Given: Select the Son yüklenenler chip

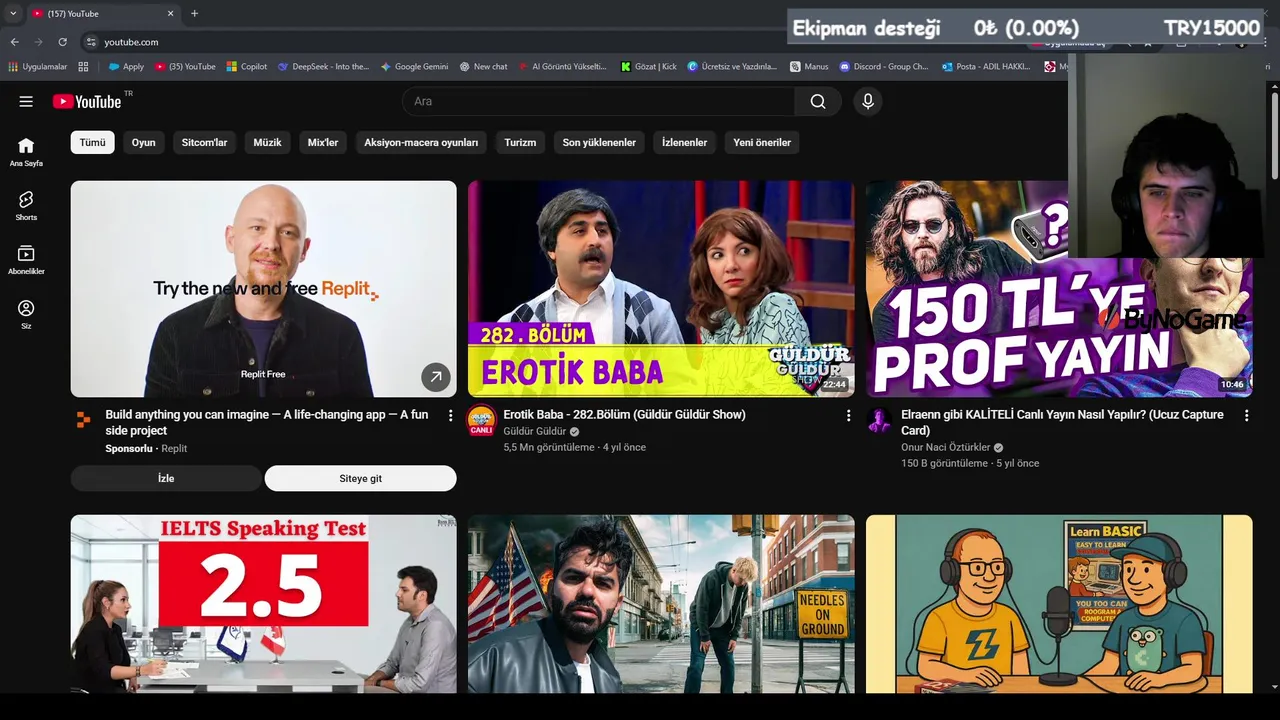Looking at the screenshot, I should tap(599, 142).
